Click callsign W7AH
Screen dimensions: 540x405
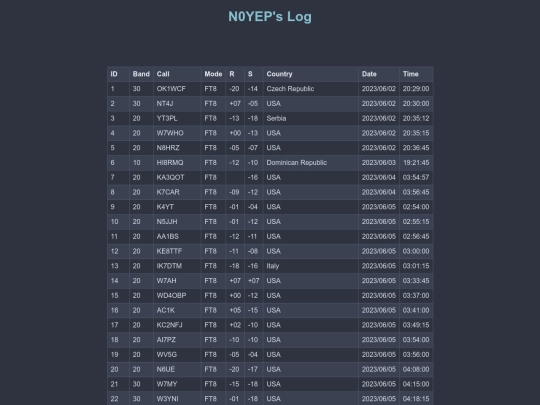(x=166, y=281)
